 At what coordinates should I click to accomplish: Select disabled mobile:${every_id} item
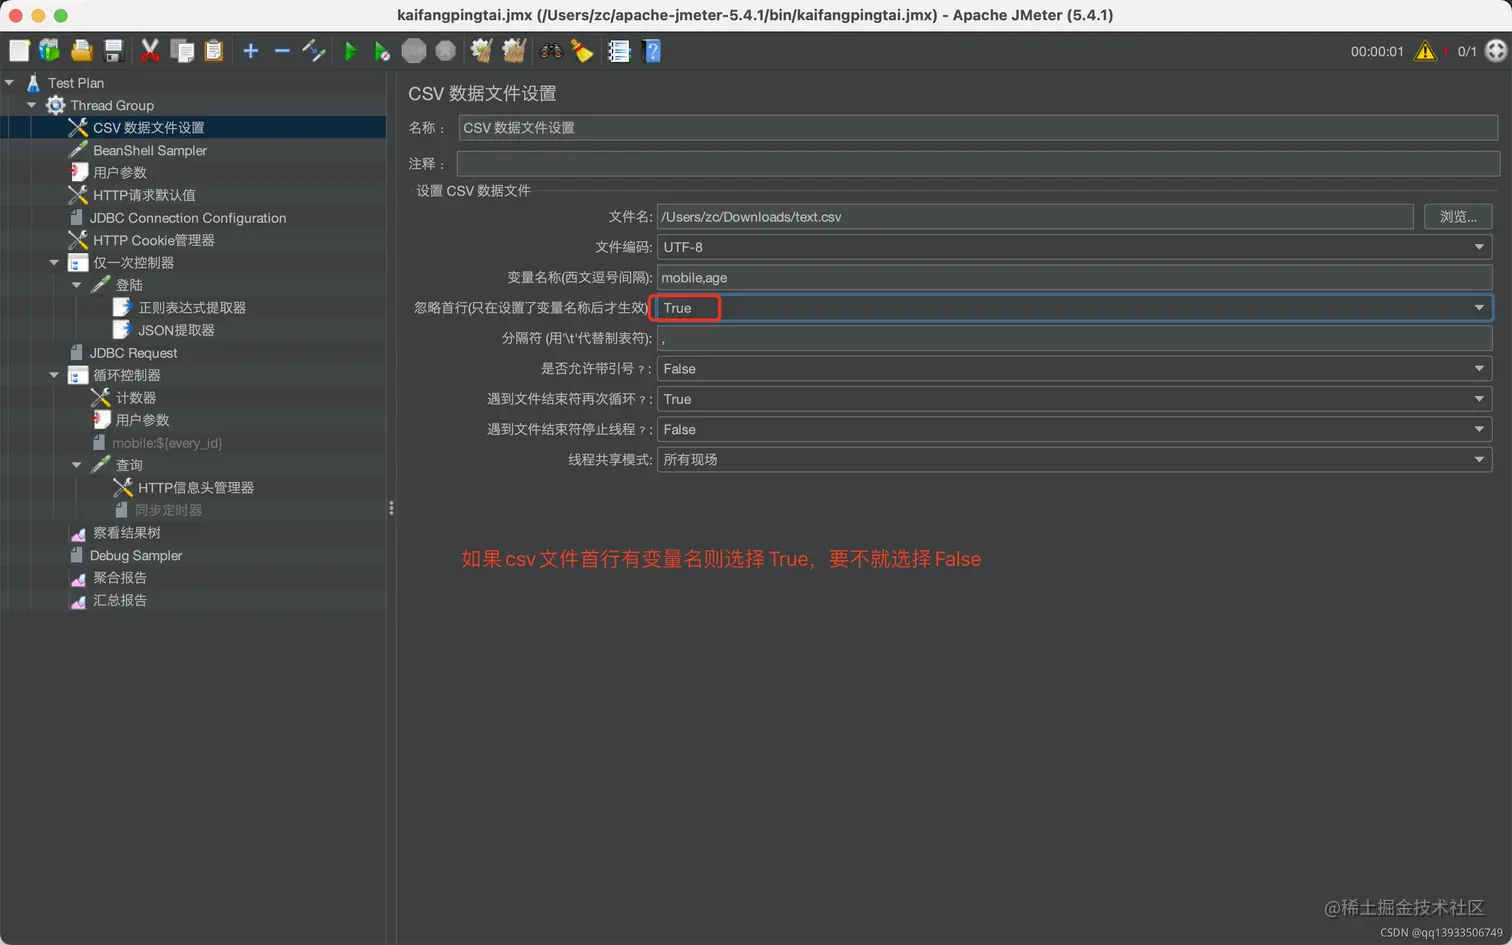(166, 443)
